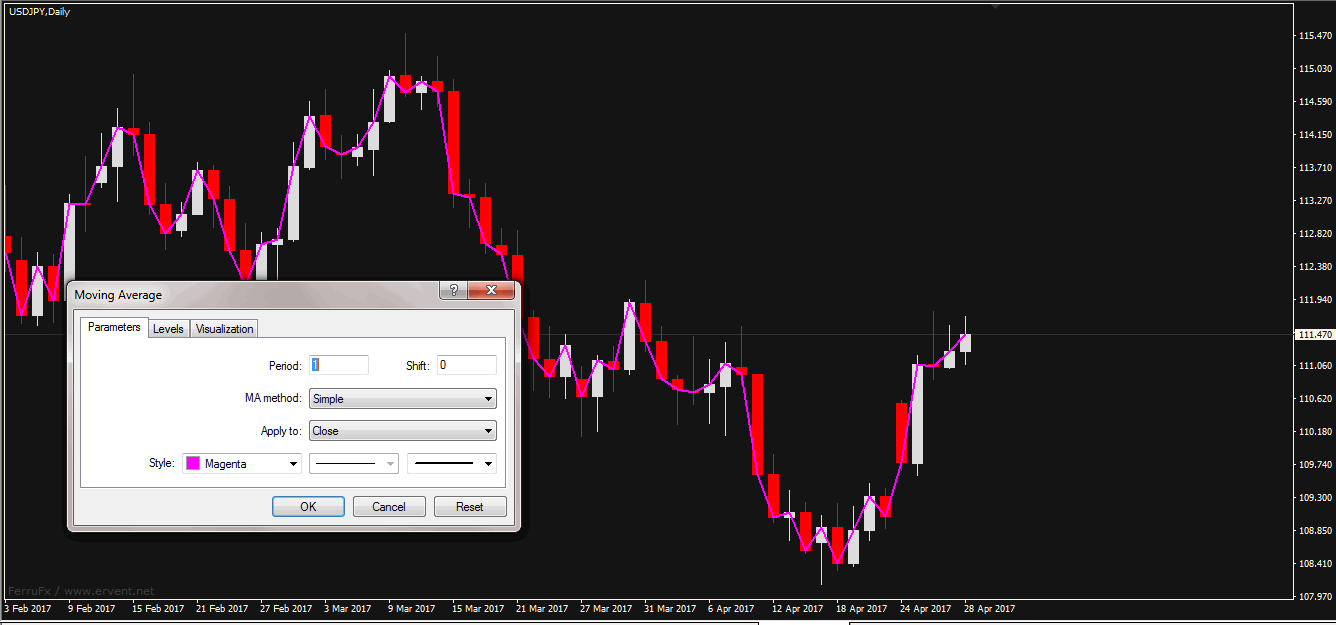Focus the Shift value field
The image size is (1336, 625).
[466, 365]
